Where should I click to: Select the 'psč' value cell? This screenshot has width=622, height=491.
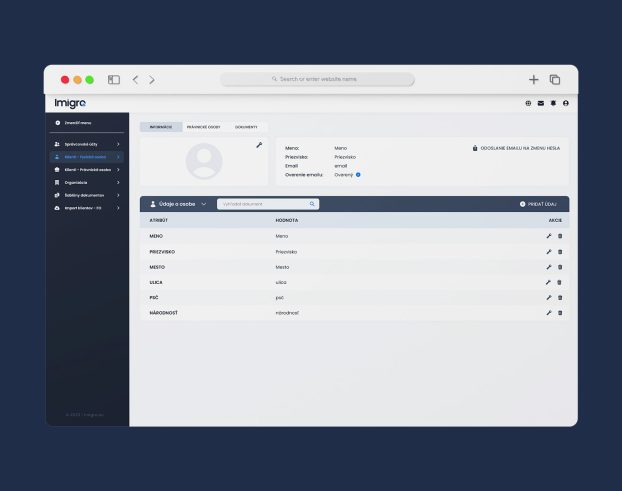point(280,297)
